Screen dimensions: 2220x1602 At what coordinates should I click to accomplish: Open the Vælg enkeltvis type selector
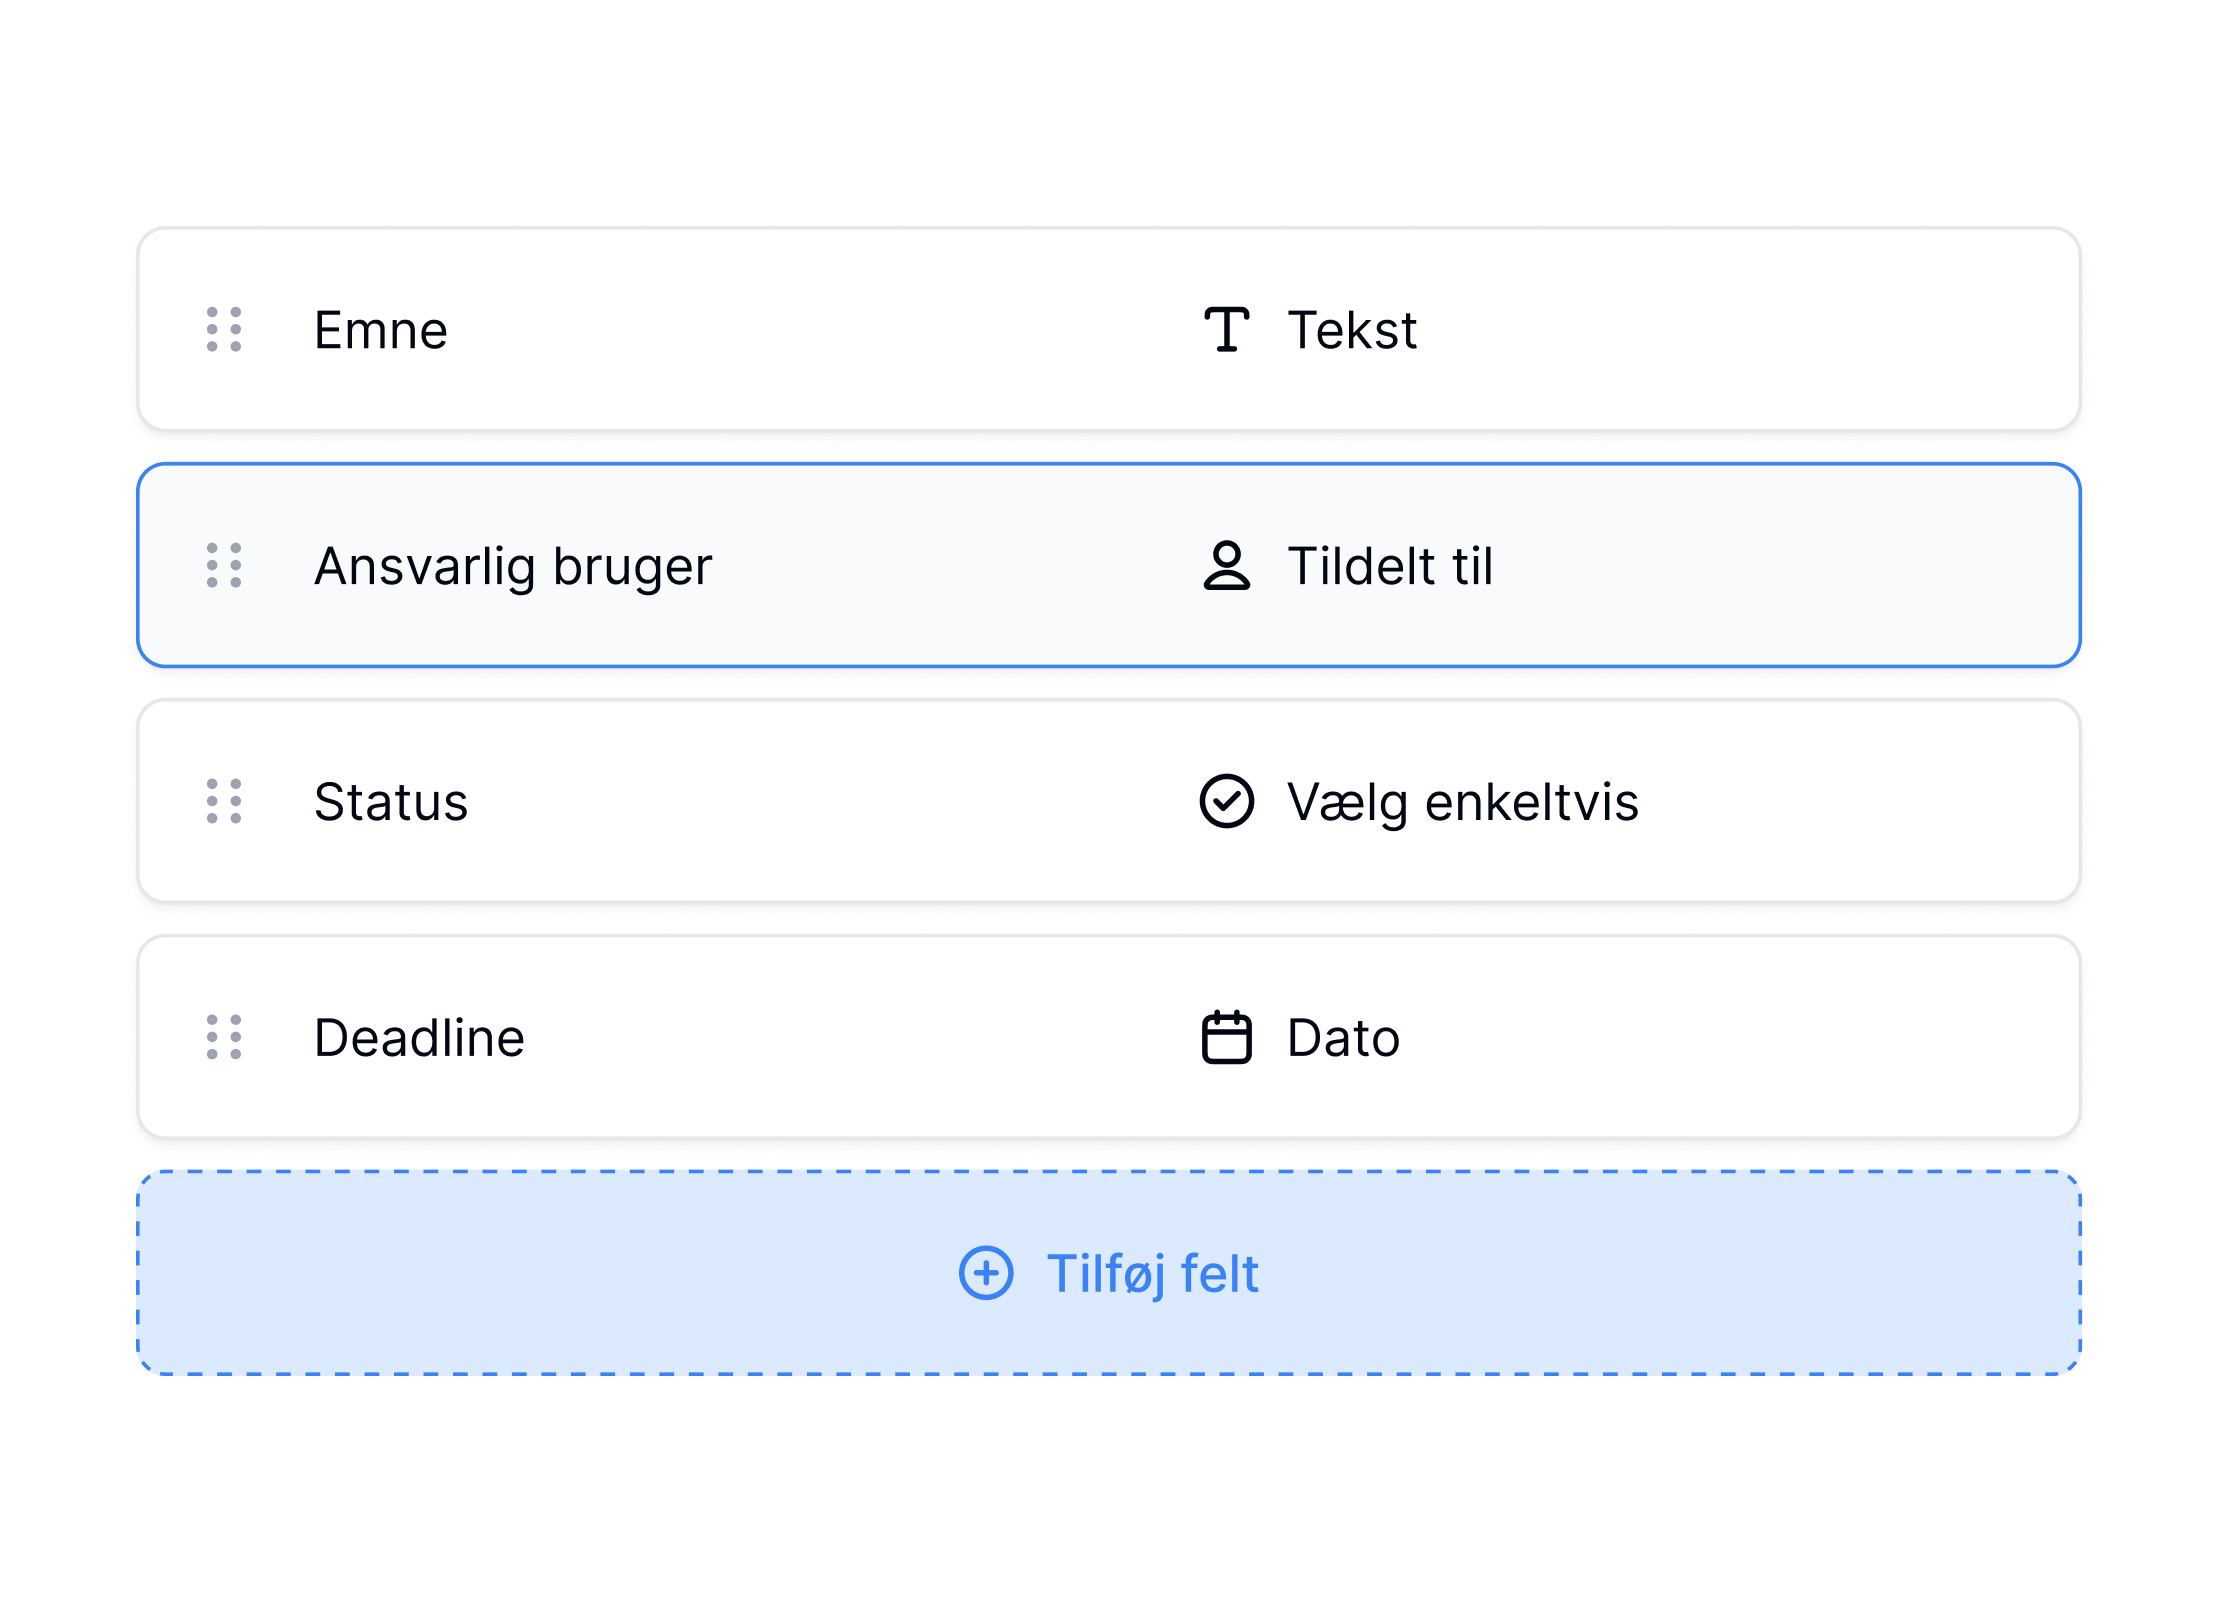[1419, 802]
